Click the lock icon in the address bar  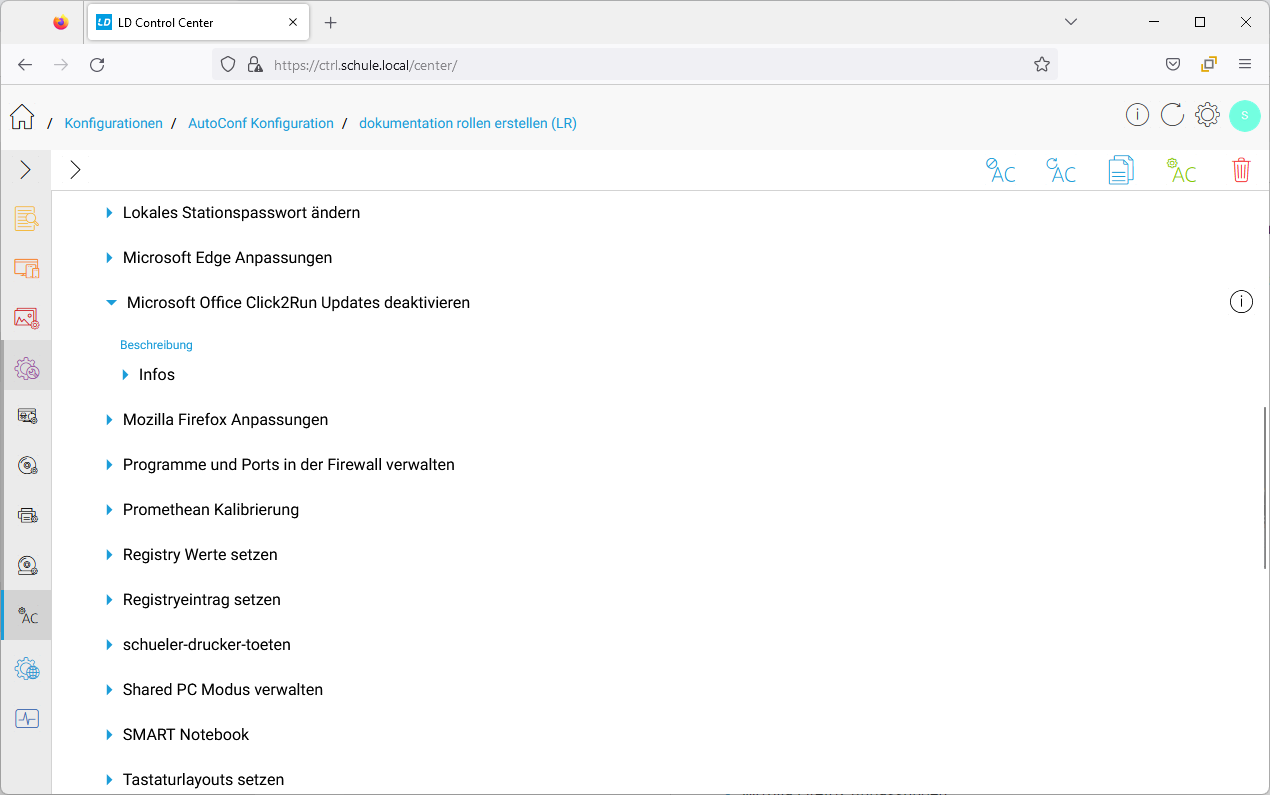(x=253, y=64)
